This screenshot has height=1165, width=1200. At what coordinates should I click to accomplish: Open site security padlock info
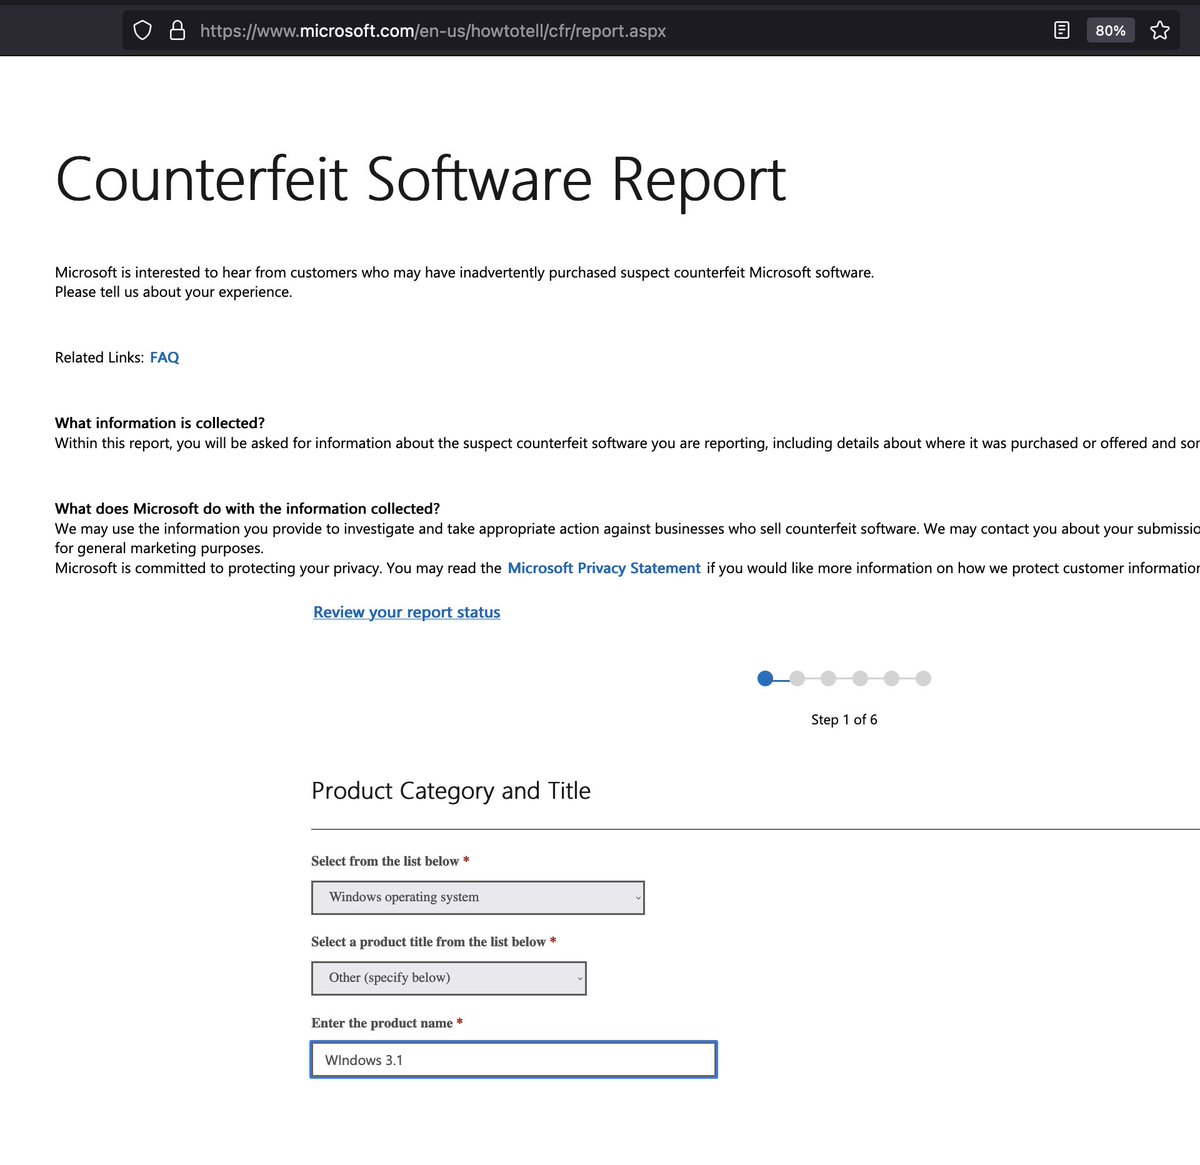tap(177, 30)
